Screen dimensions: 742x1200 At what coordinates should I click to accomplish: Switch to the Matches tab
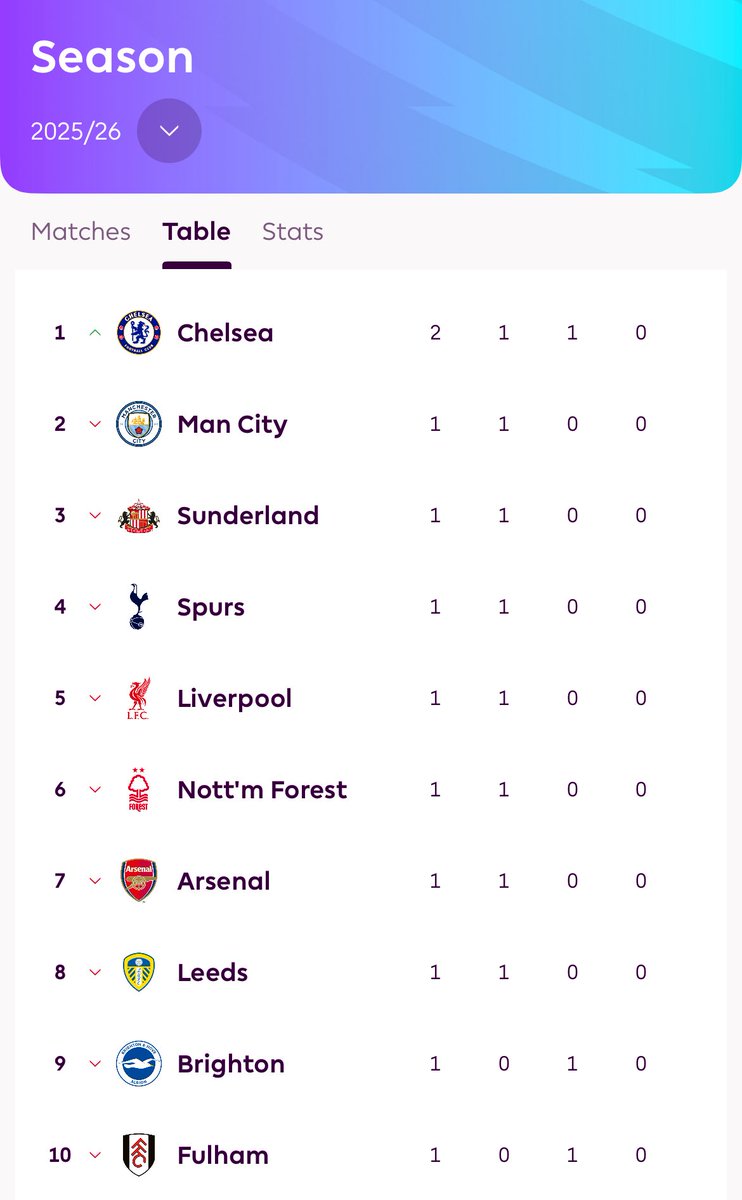pyautogui.click(x=81, y=232)
